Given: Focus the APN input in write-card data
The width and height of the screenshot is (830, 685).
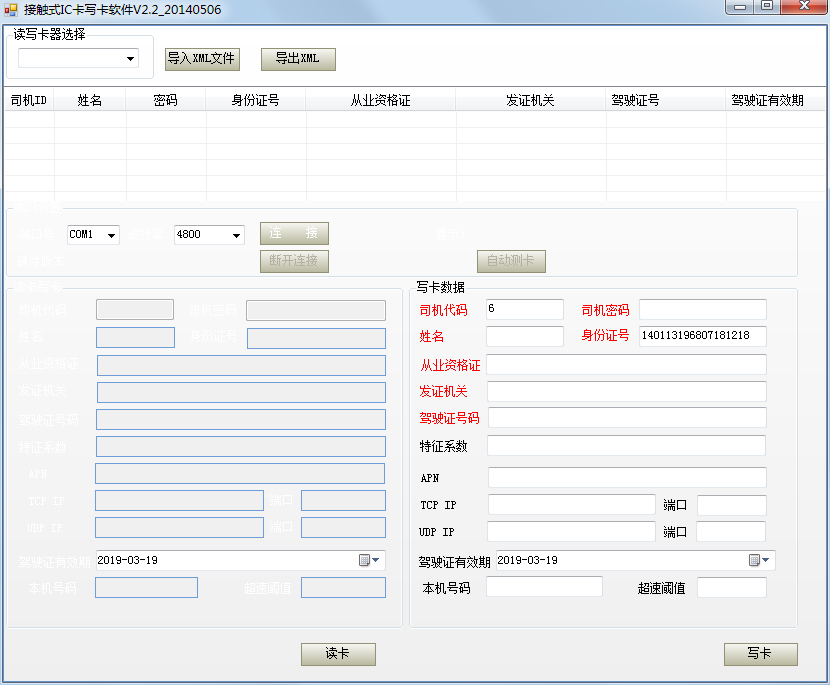Looking at the screenshot, I should [627, 478].
